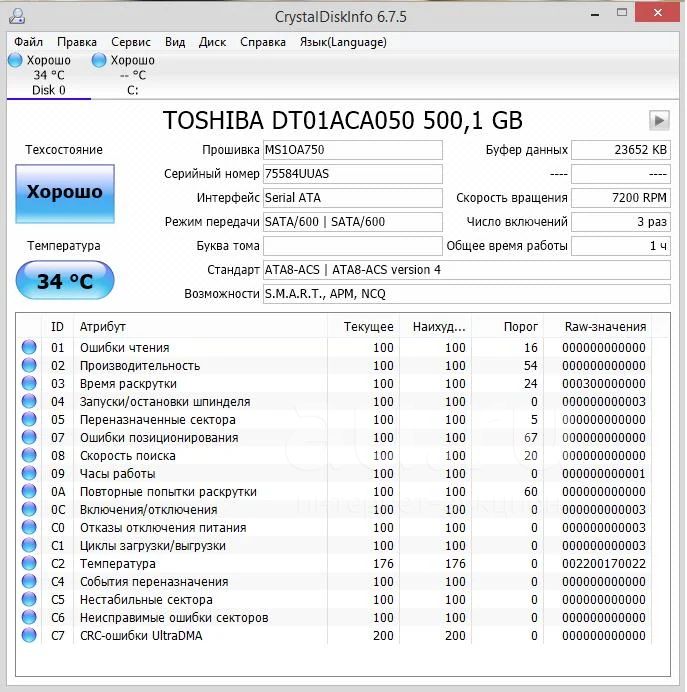This screenshot has height=692, width=687.
Task: Select attribute text Время раскрутки
Action: tap(128, 384)
